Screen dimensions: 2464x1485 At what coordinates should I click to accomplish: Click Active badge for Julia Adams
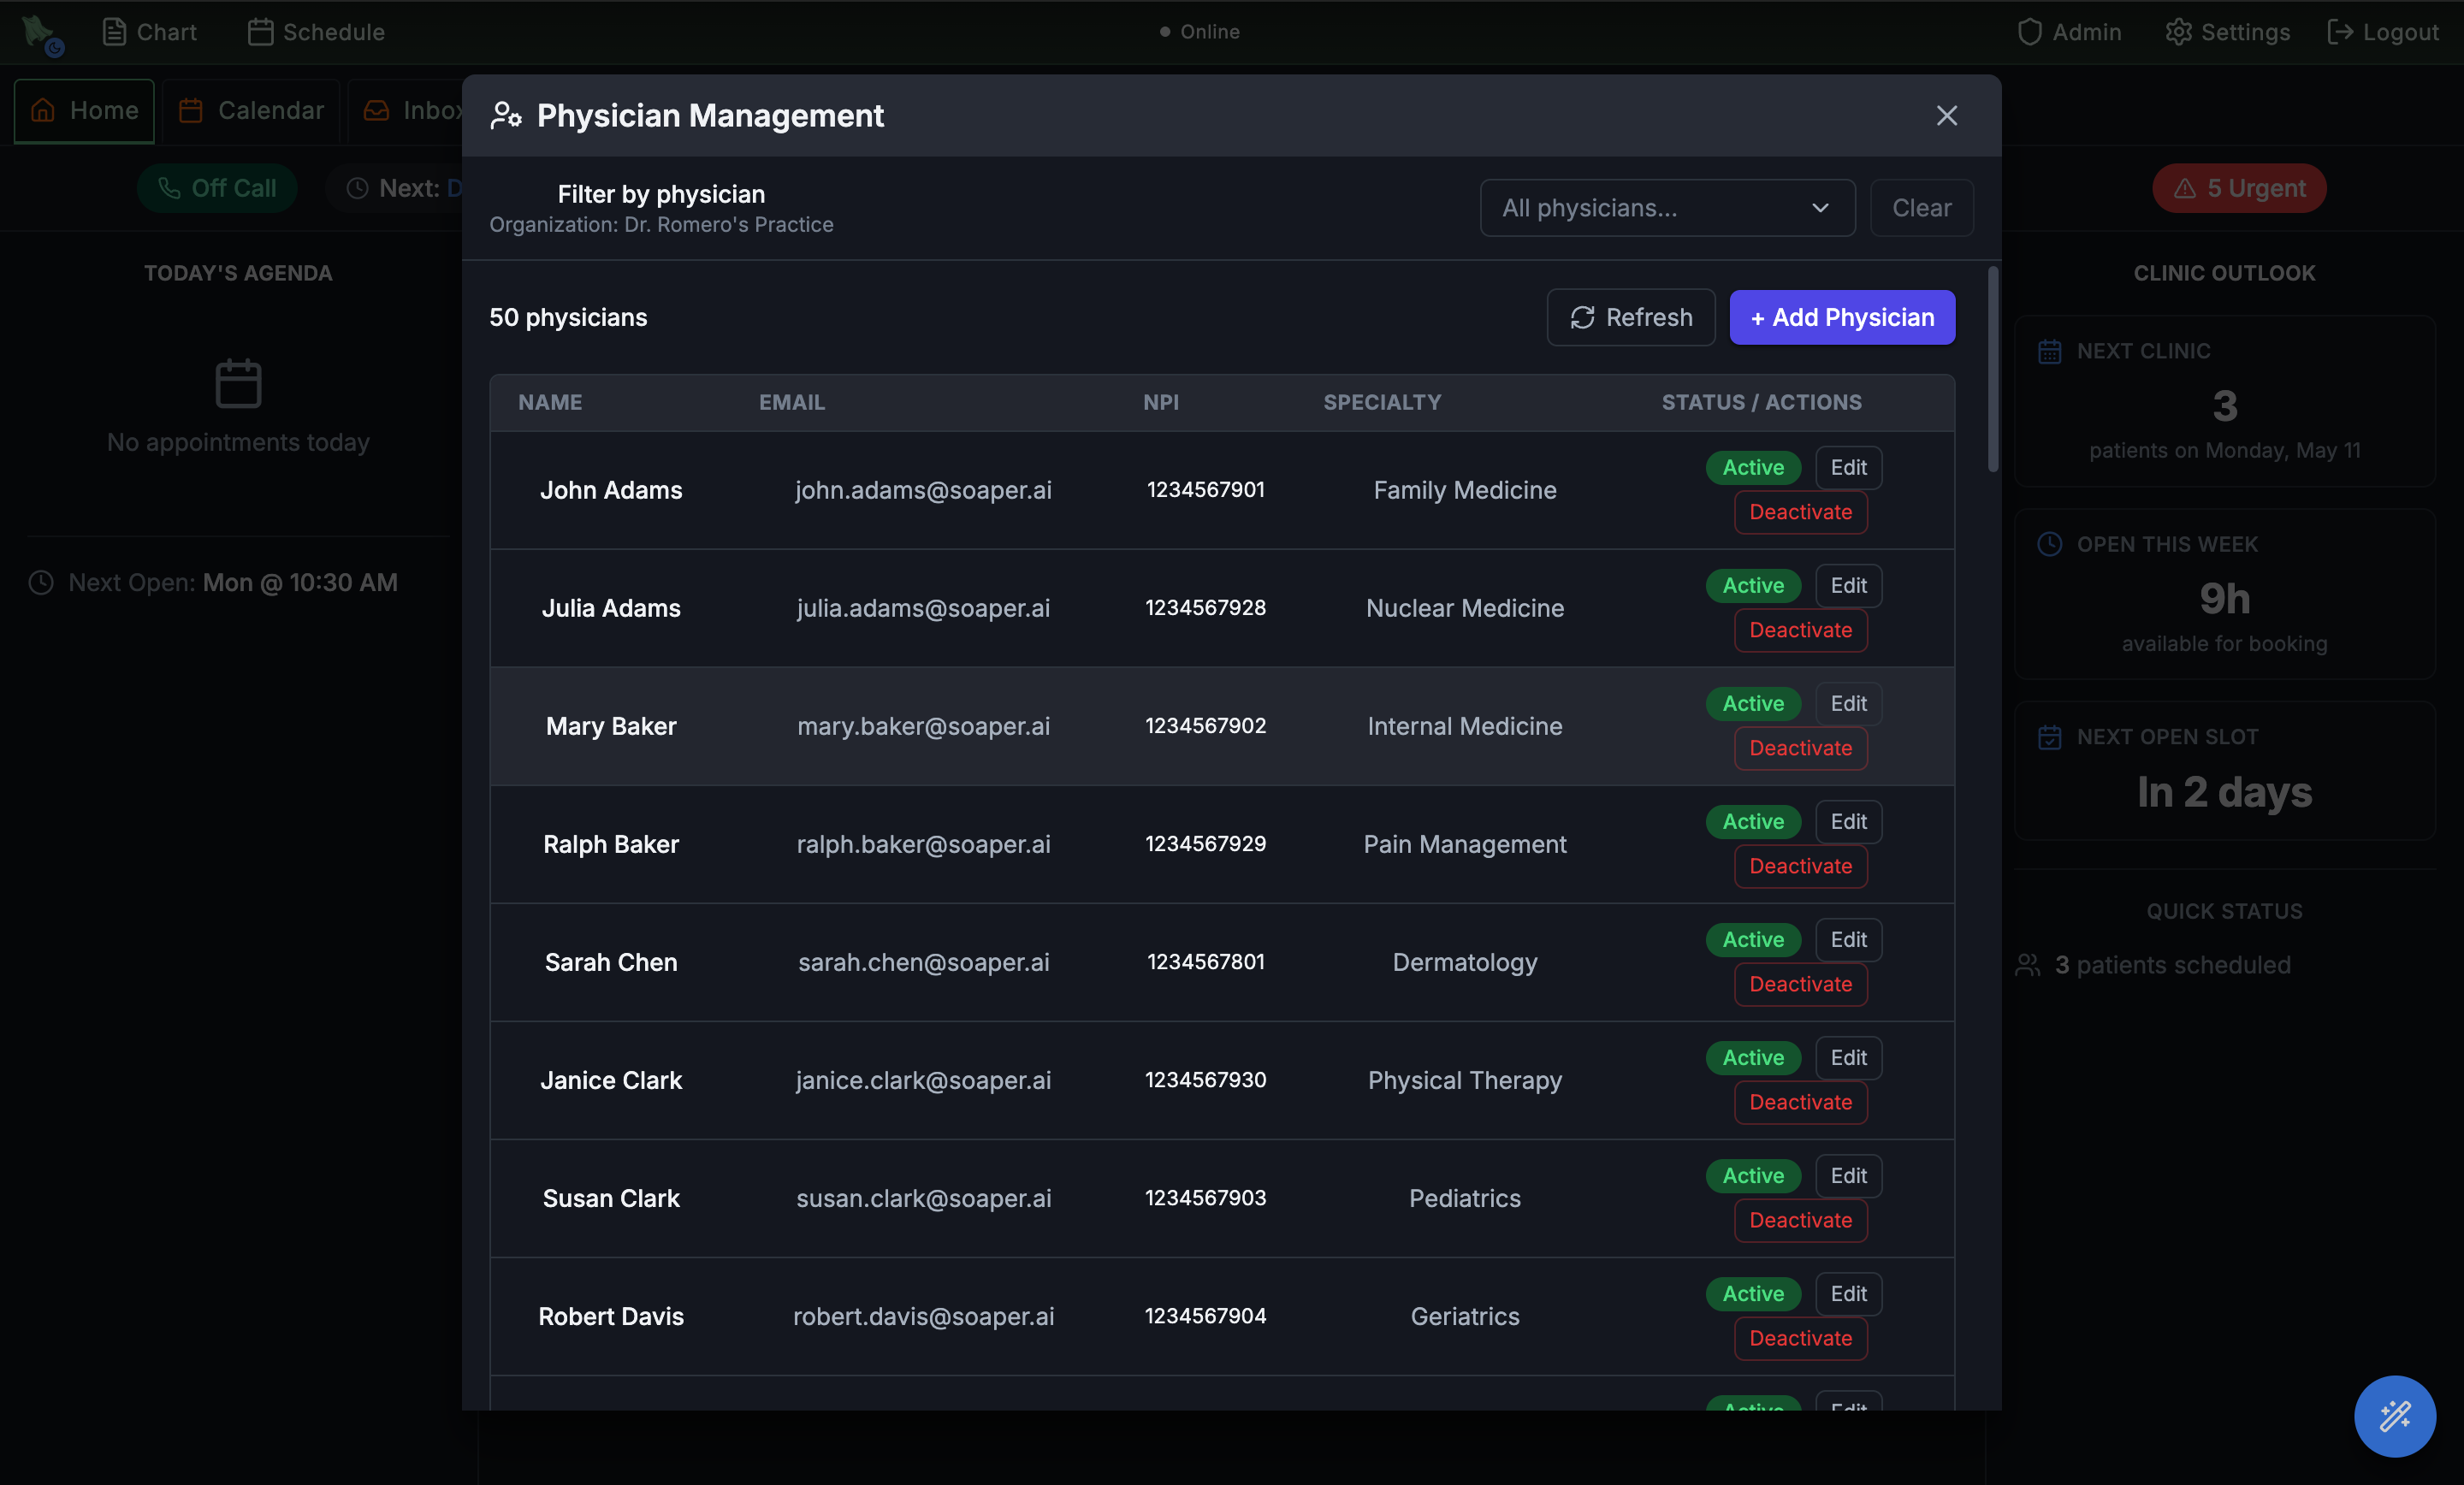[x=1753, y=585]
